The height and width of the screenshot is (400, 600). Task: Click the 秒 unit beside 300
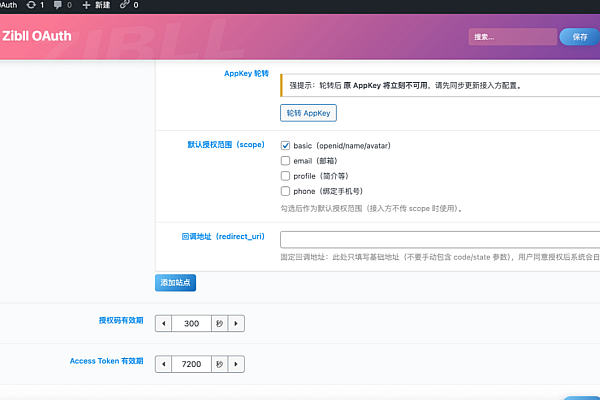(220, 323)
